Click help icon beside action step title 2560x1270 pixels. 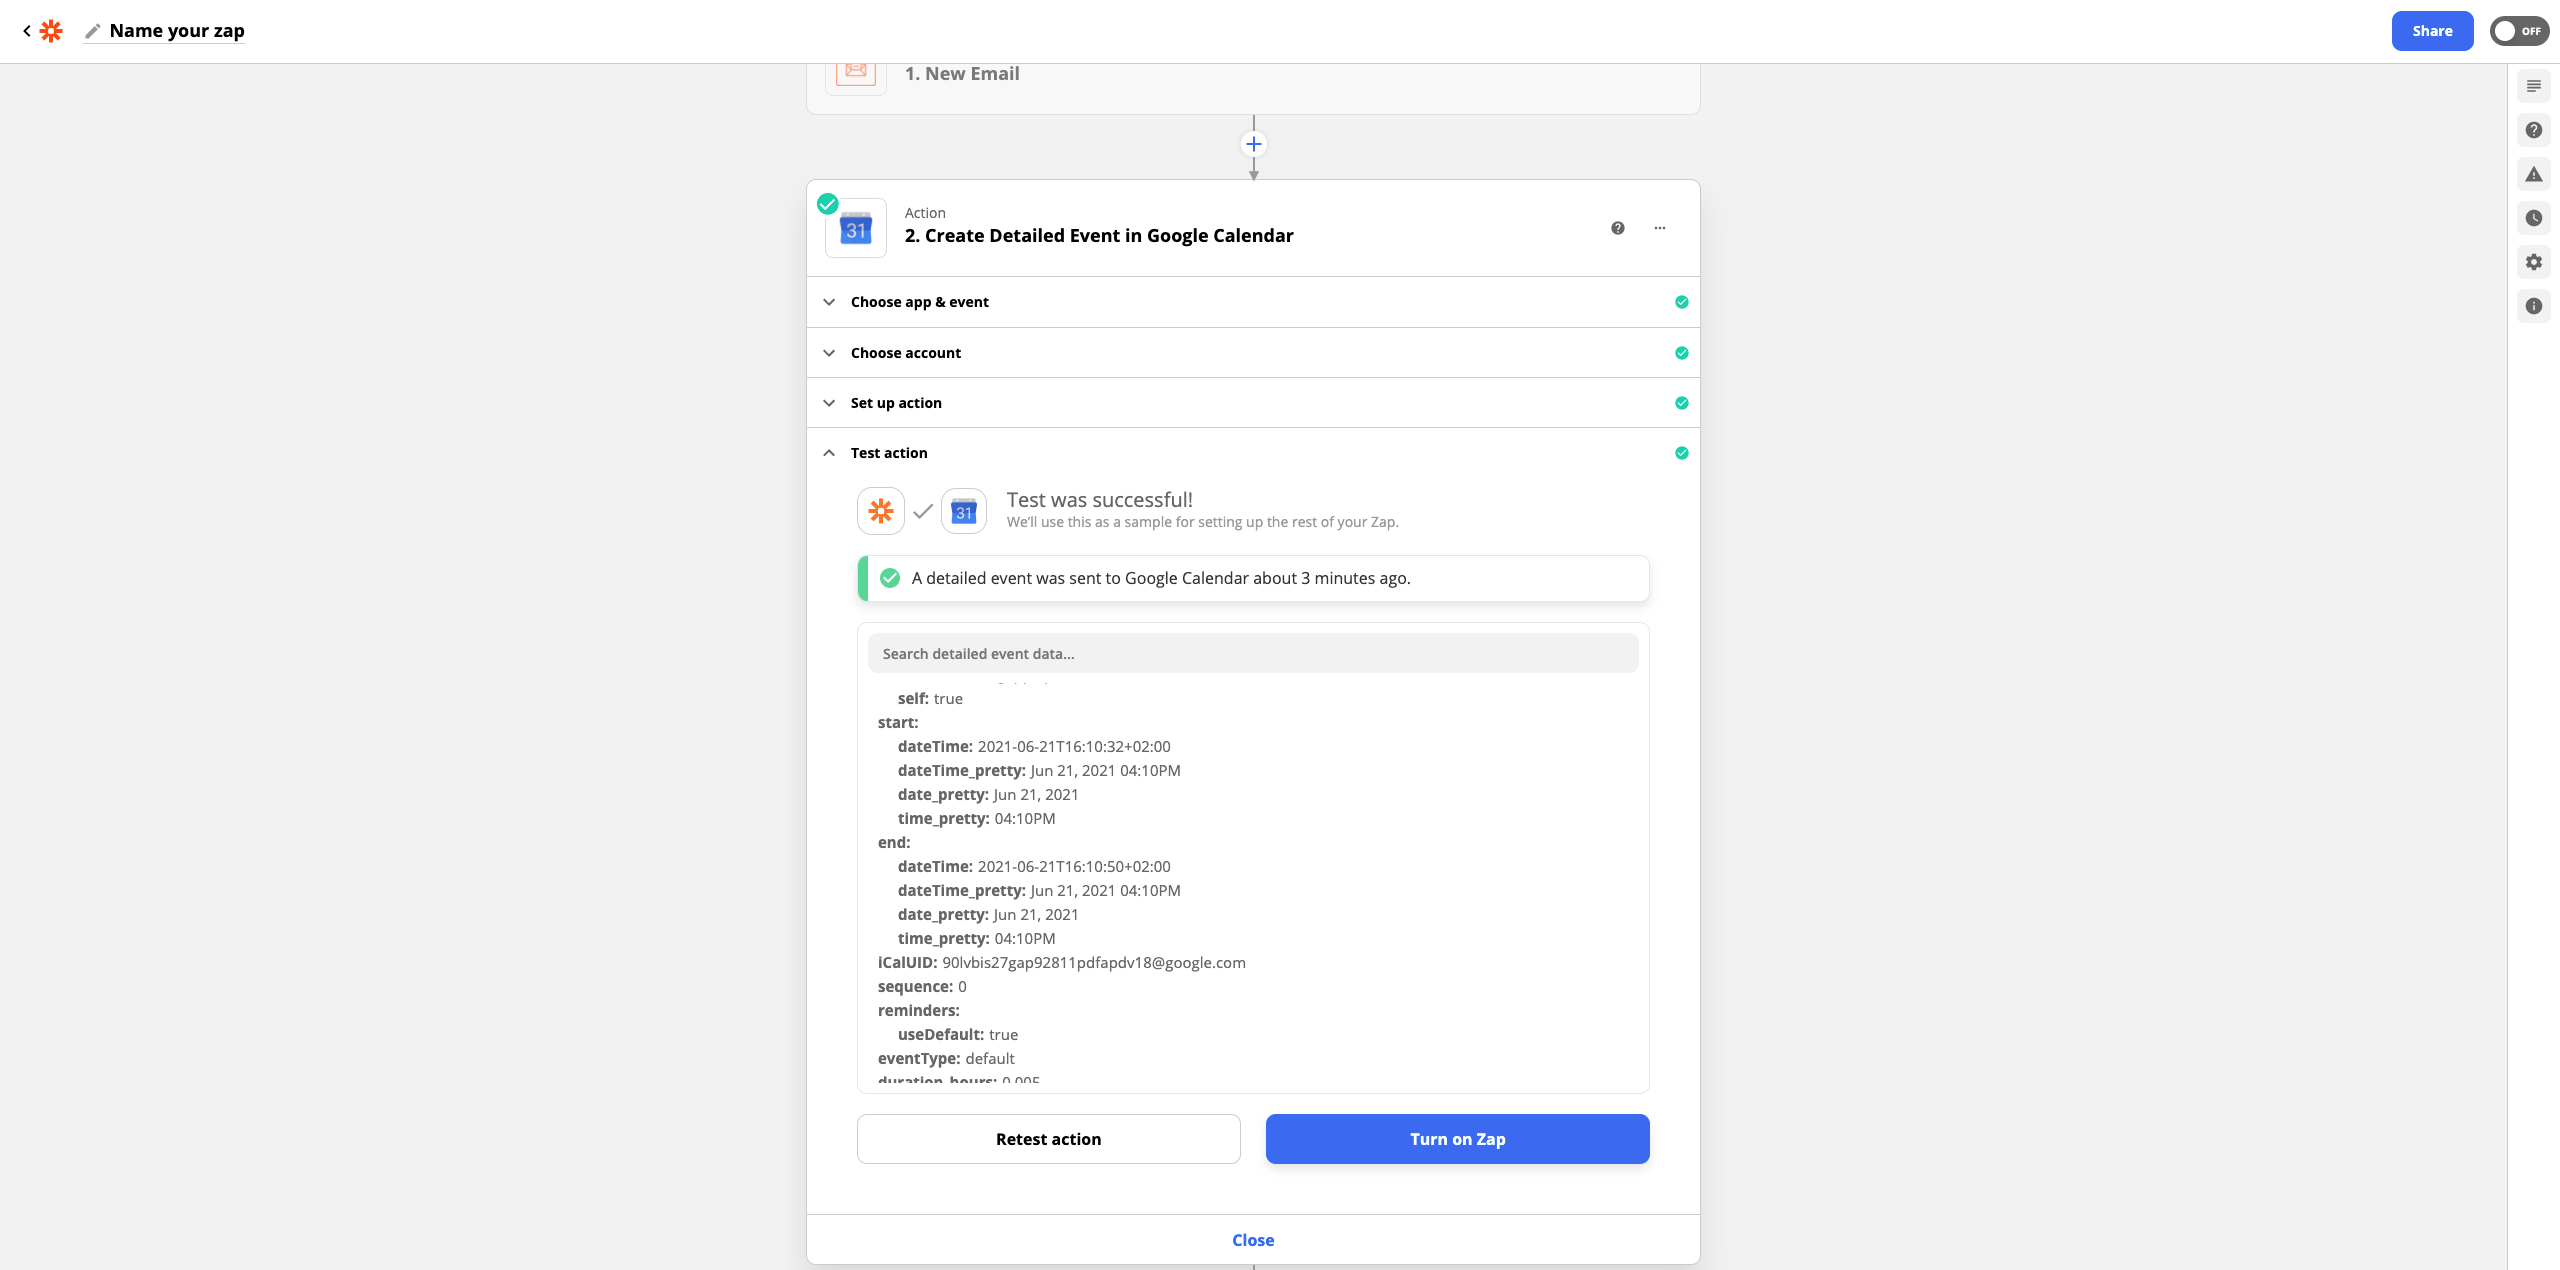pos(1618,228)
